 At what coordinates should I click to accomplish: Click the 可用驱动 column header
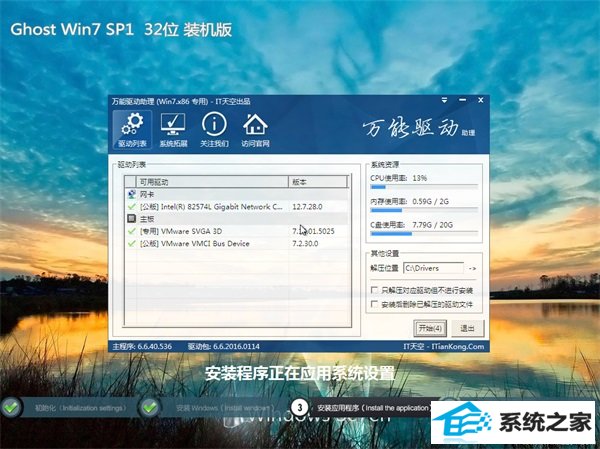(x=212, y=182)
